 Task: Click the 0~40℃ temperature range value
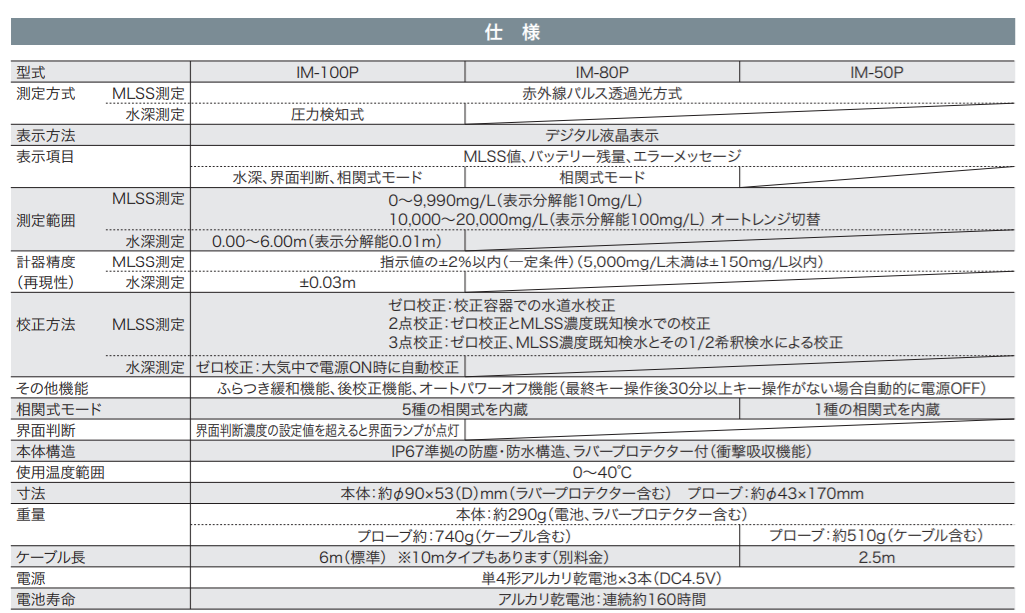click(x=601, y=472)
